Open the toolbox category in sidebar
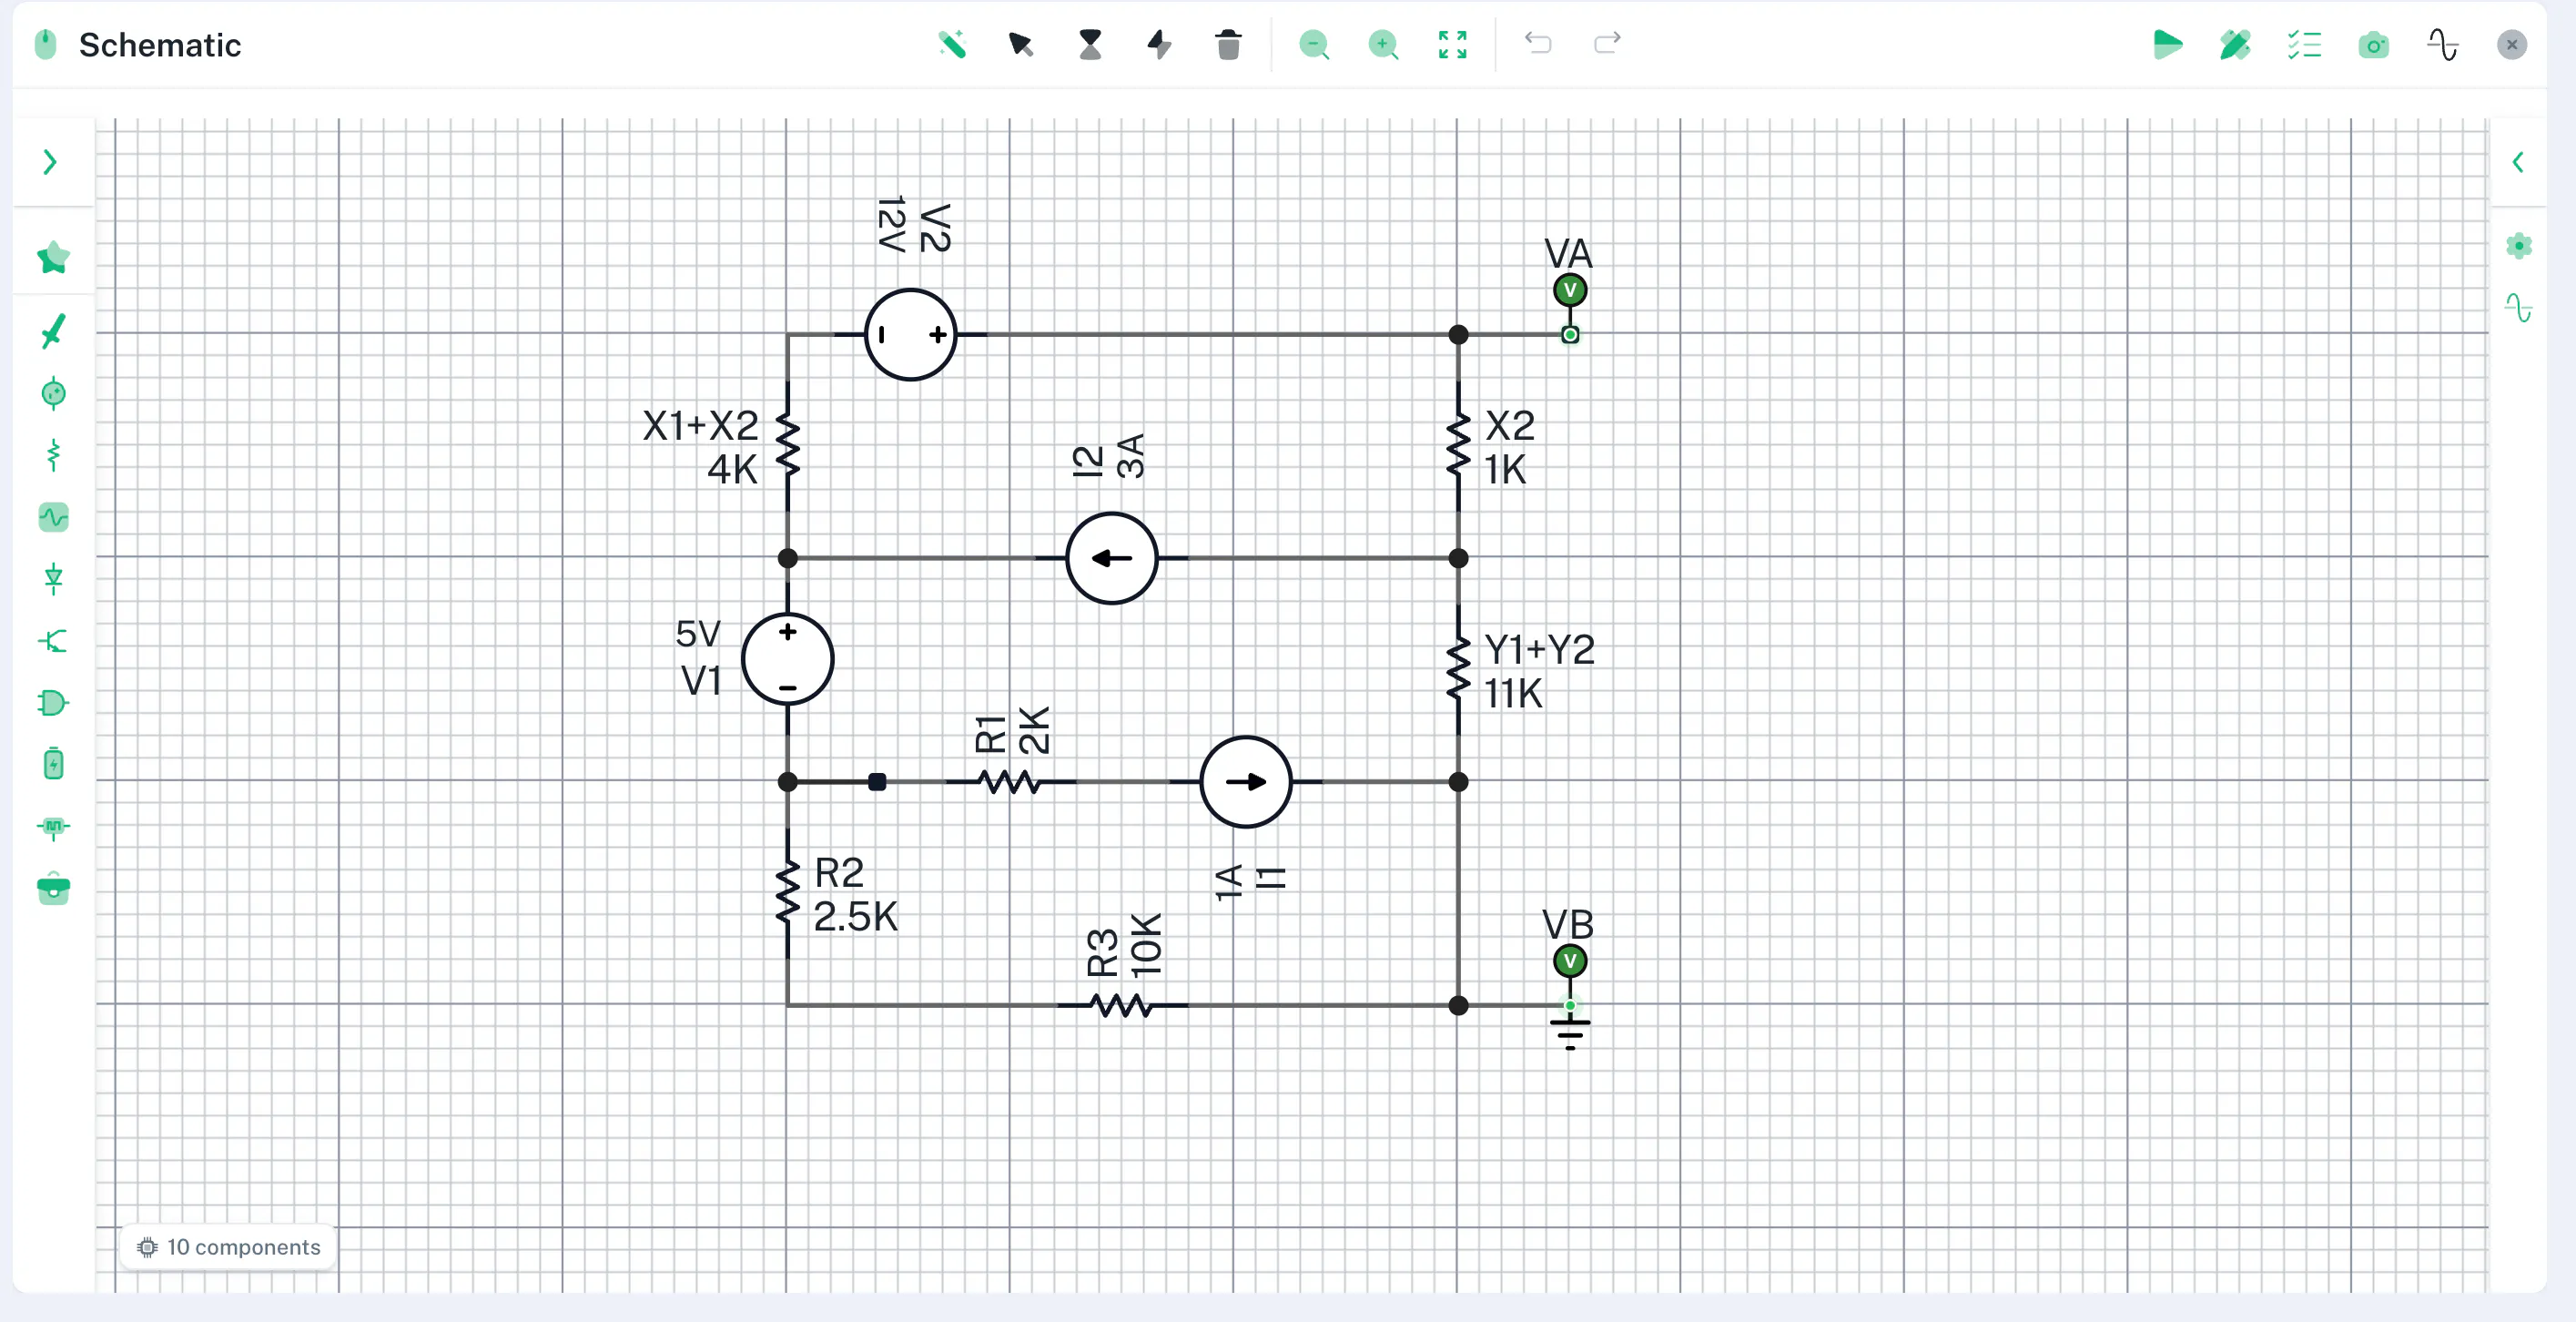Image resolution: width=2576 pixels, height=1322 pixels. (53, 888)
